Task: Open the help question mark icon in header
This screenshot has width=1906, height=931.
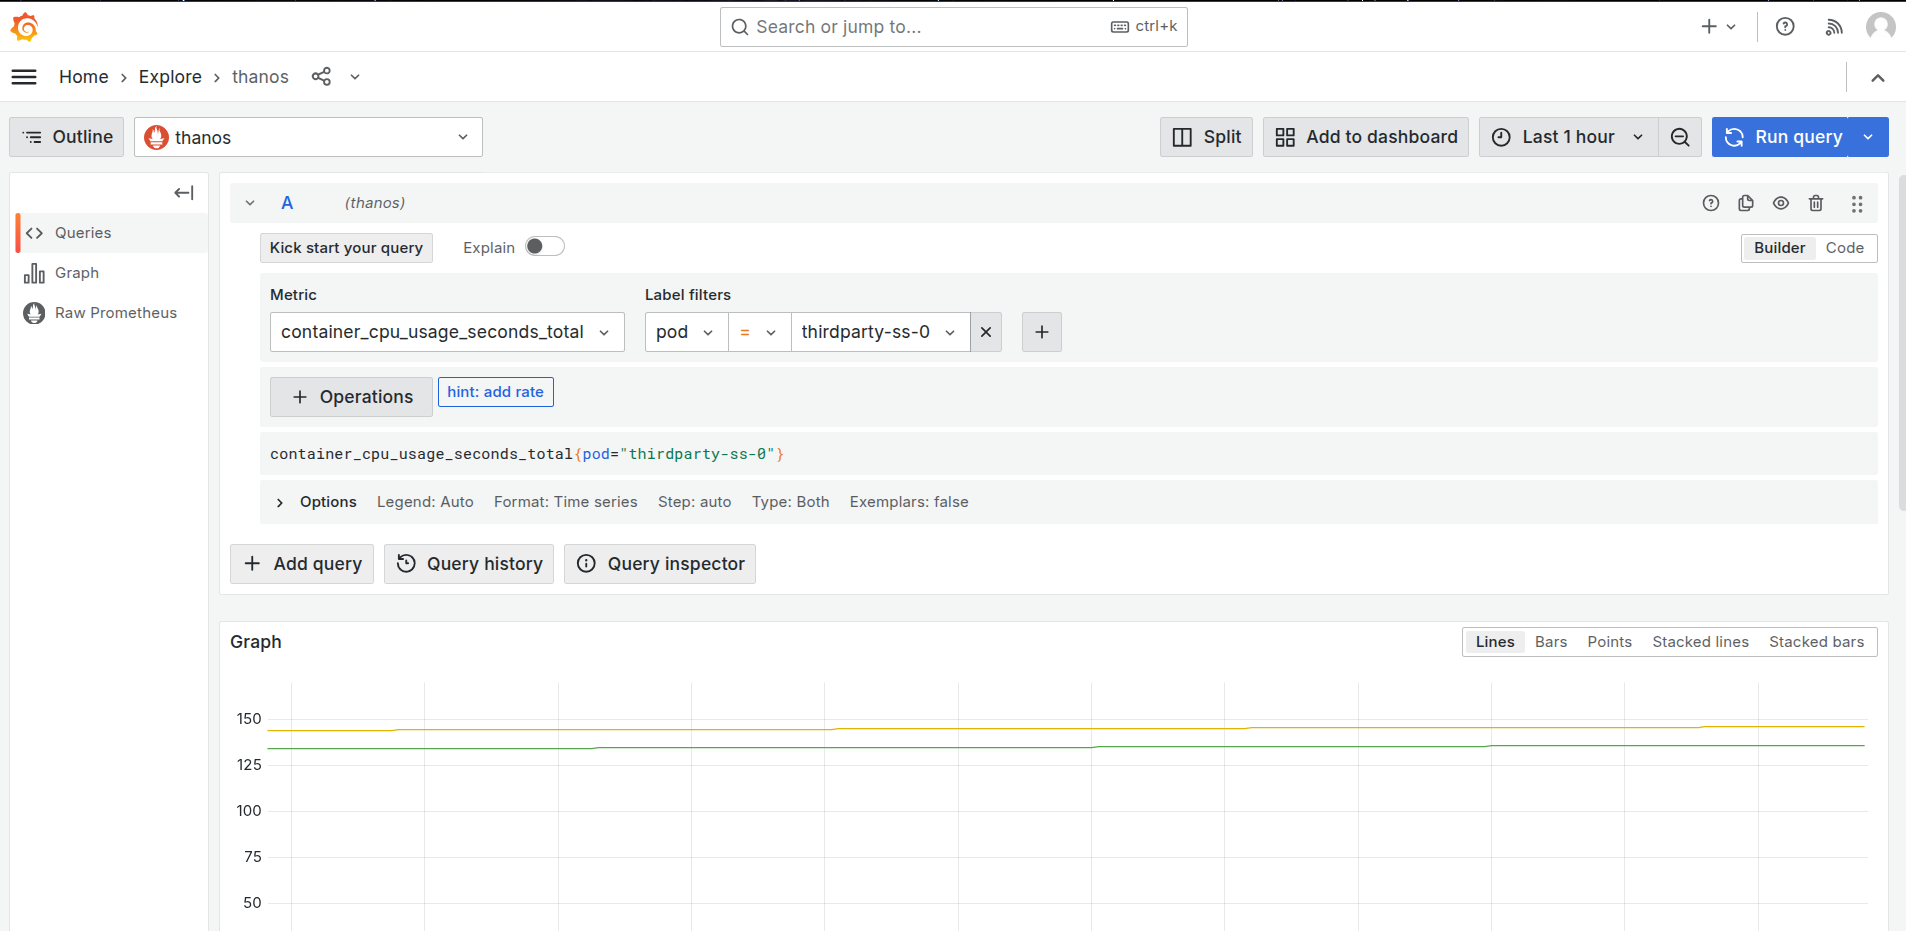Action: [1785, 27]
